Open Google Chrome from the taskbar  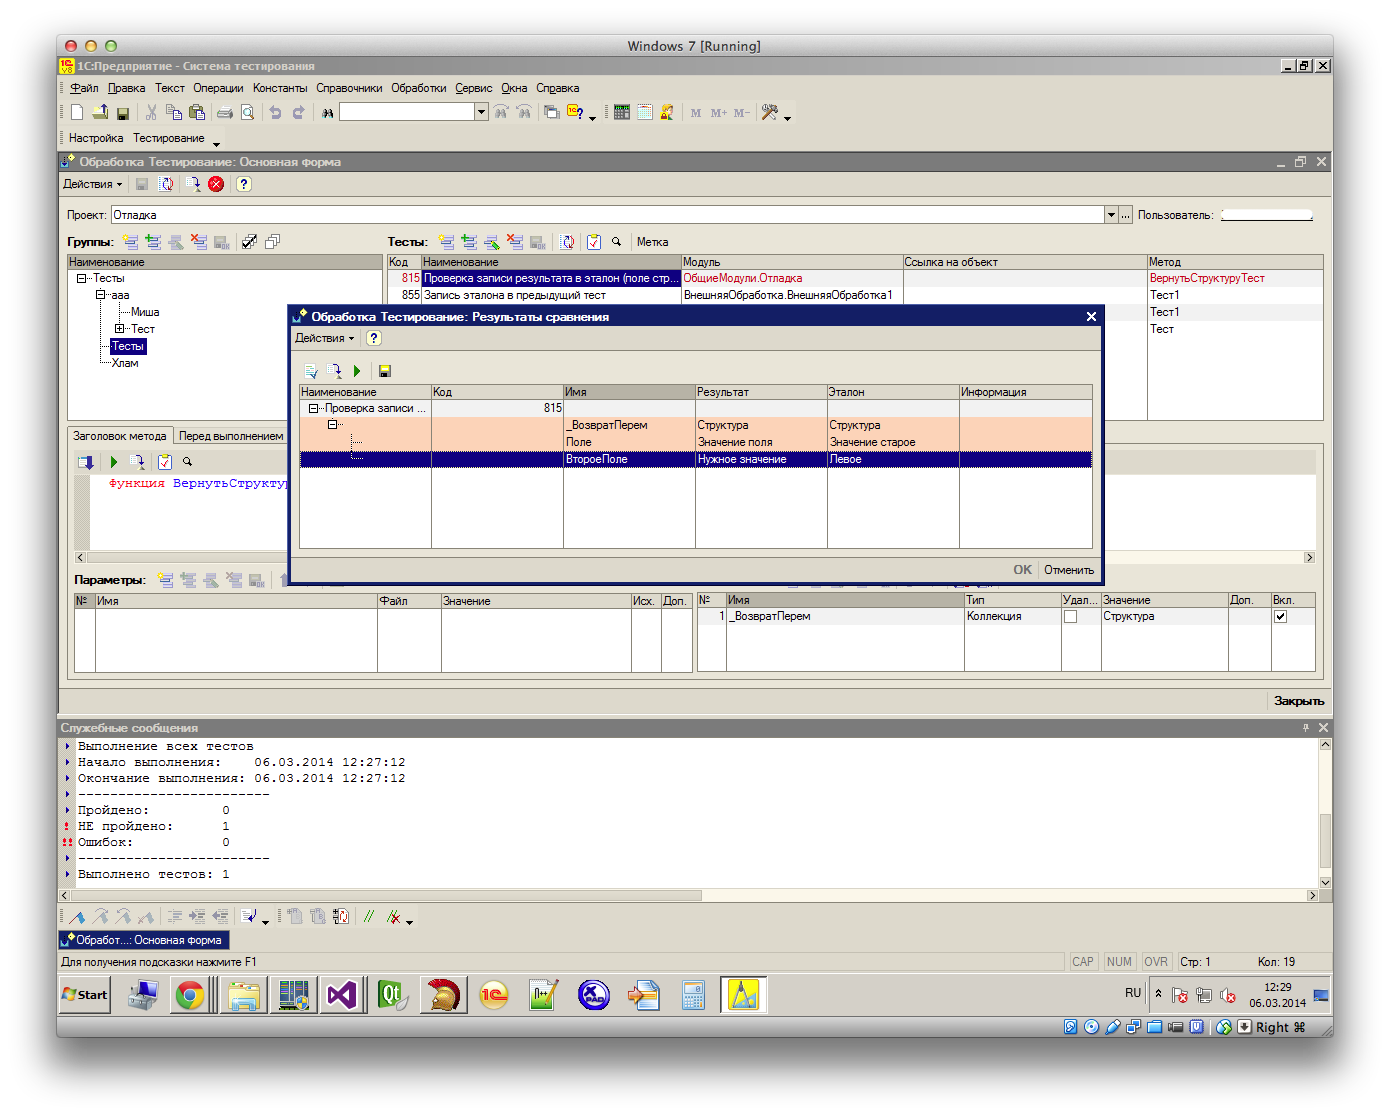(190, 995)
